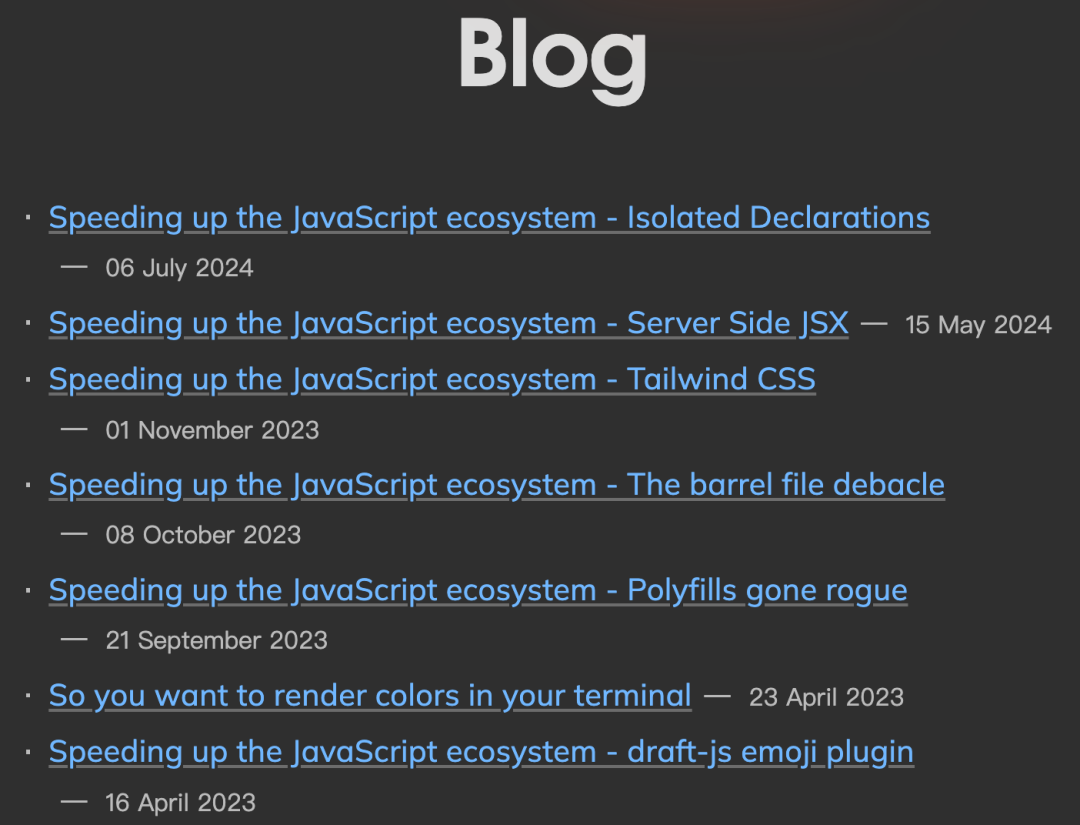
Task: Click the Blog page heading
Action: pyautogui.click(x=553, y=59)
